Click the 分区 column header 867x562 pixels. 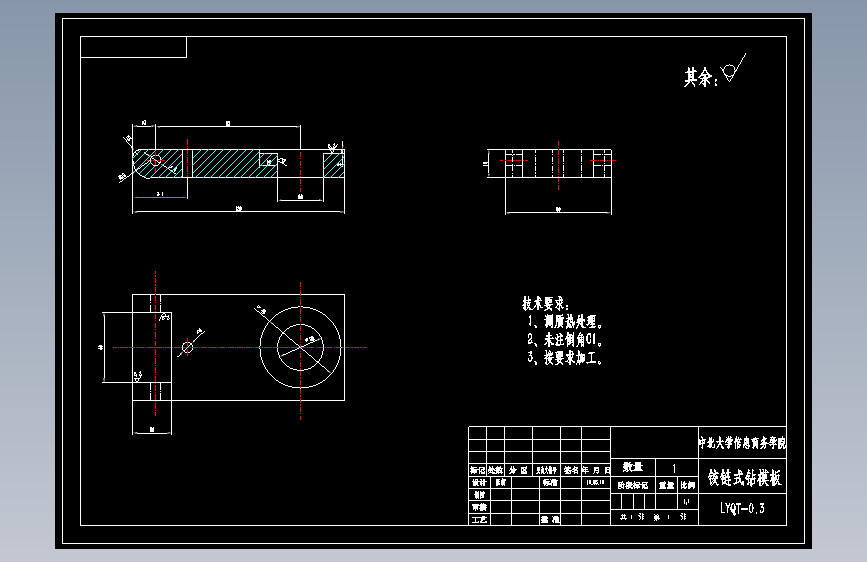pyautogui.click(x=518, y=470)
